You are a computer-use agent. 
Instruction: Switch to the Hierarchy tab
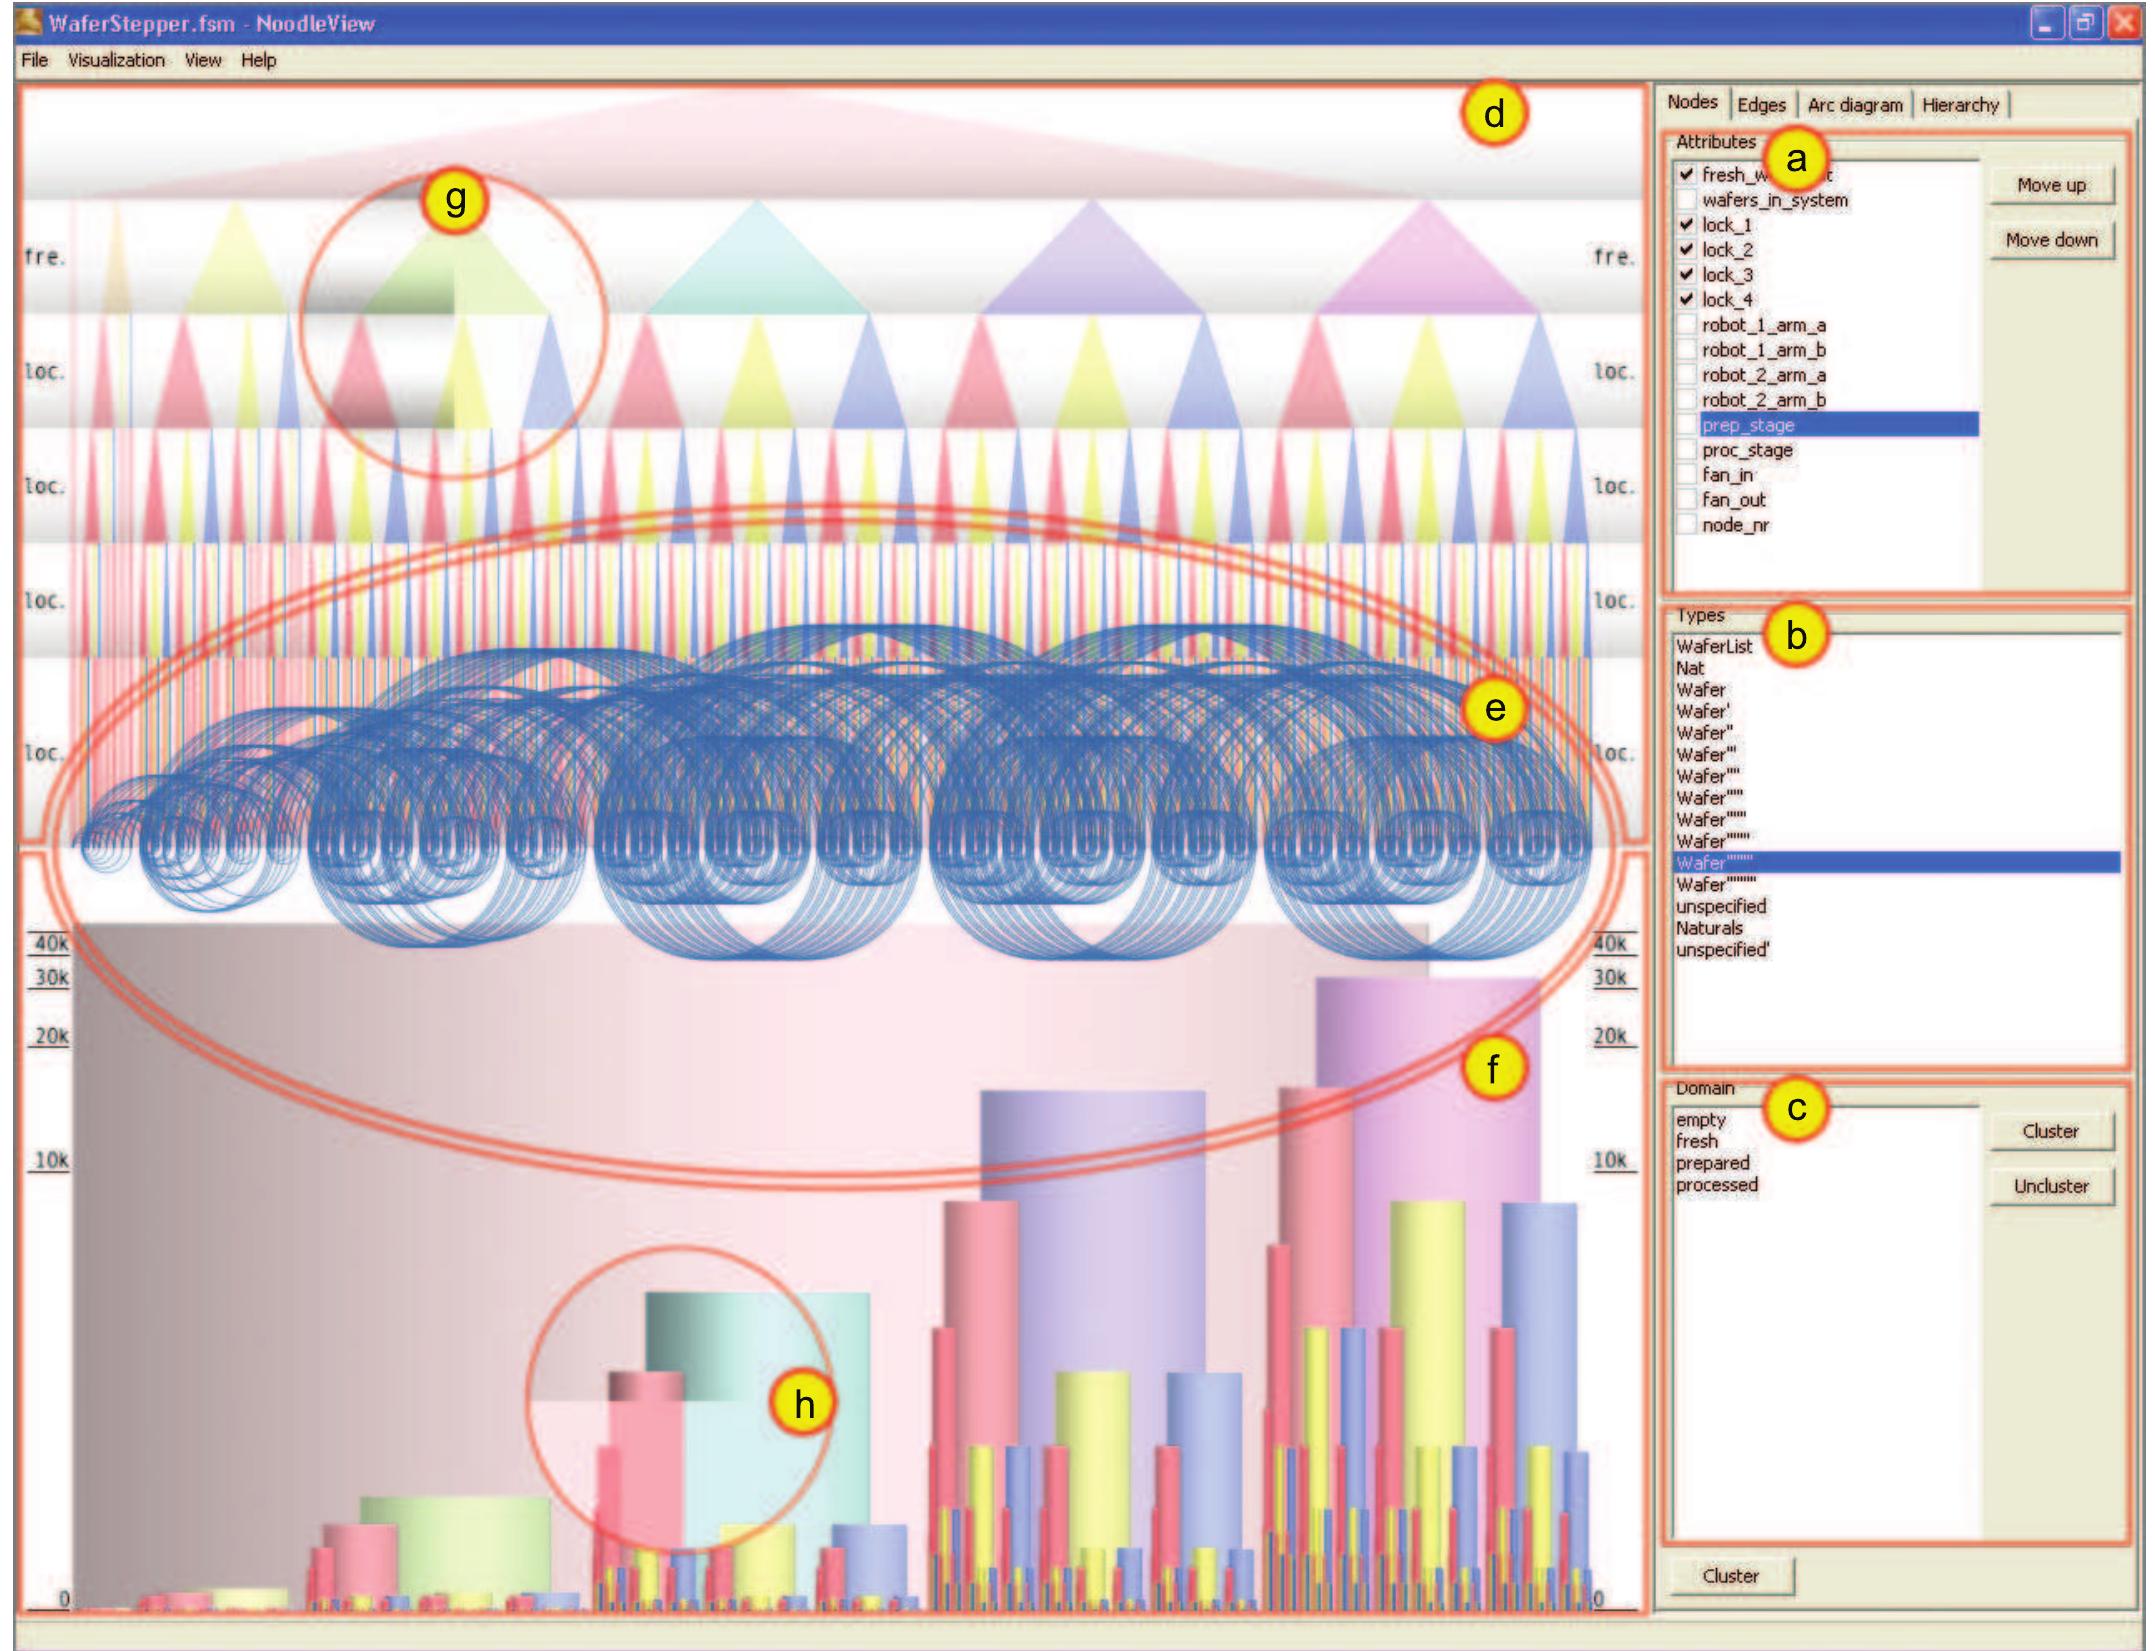pyautogui.click(x=1960, y=105)
